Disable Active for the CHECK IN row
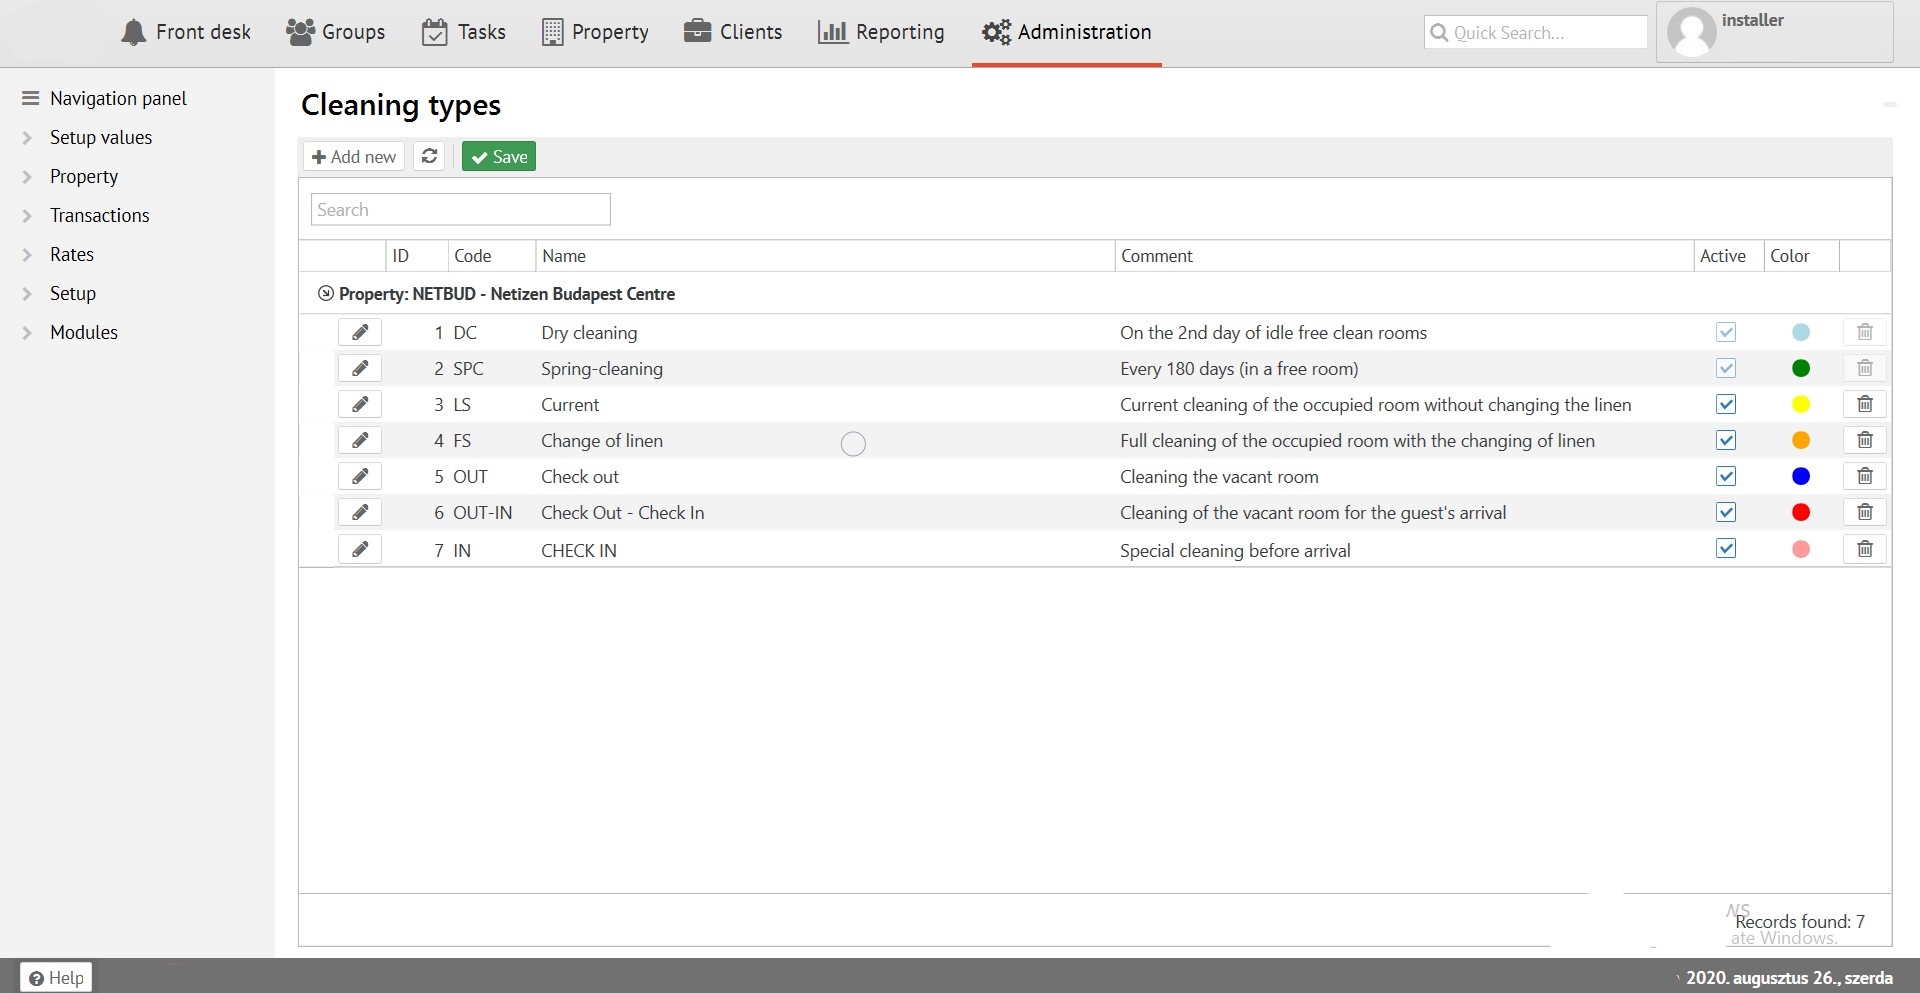 pos(1726,548)
